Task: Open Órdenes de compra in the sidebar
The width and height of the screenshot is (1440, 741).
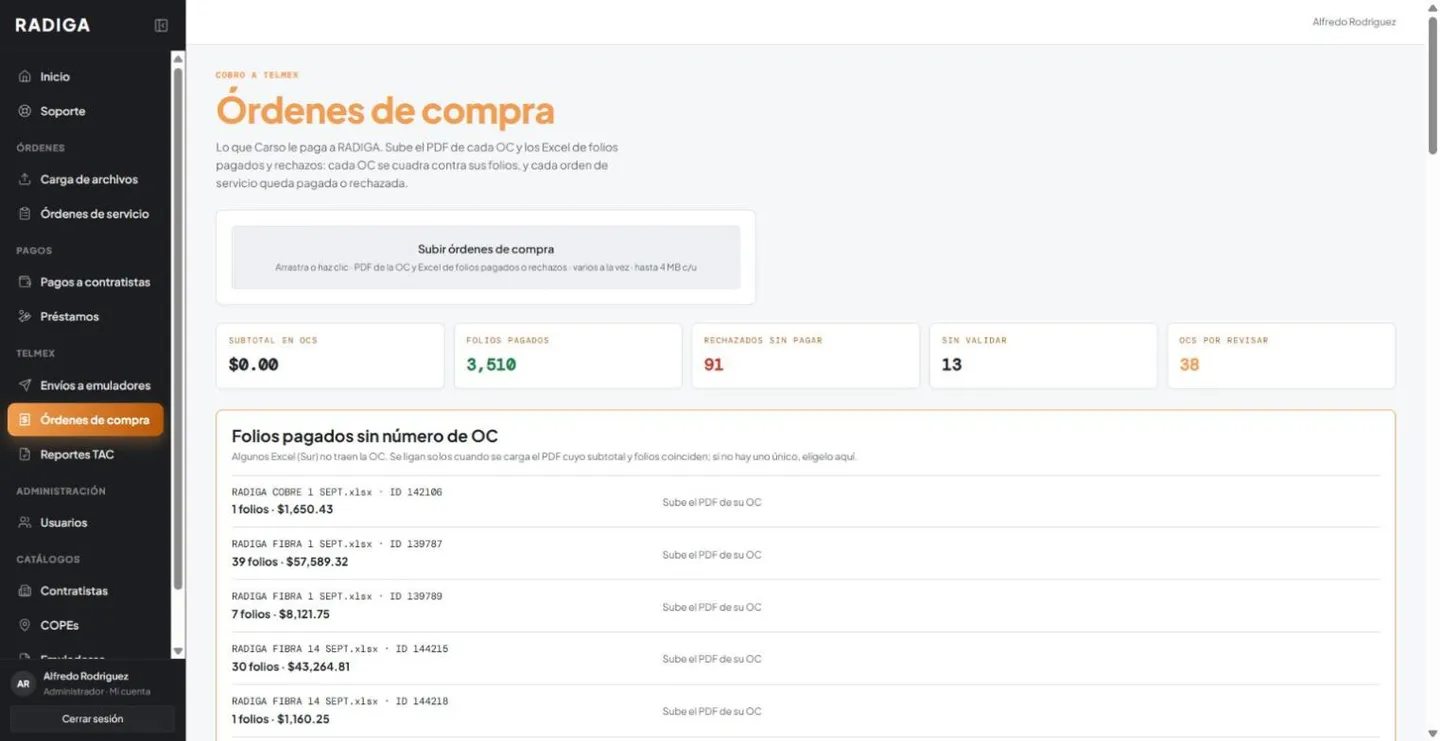Action: [x=85, y=420]
